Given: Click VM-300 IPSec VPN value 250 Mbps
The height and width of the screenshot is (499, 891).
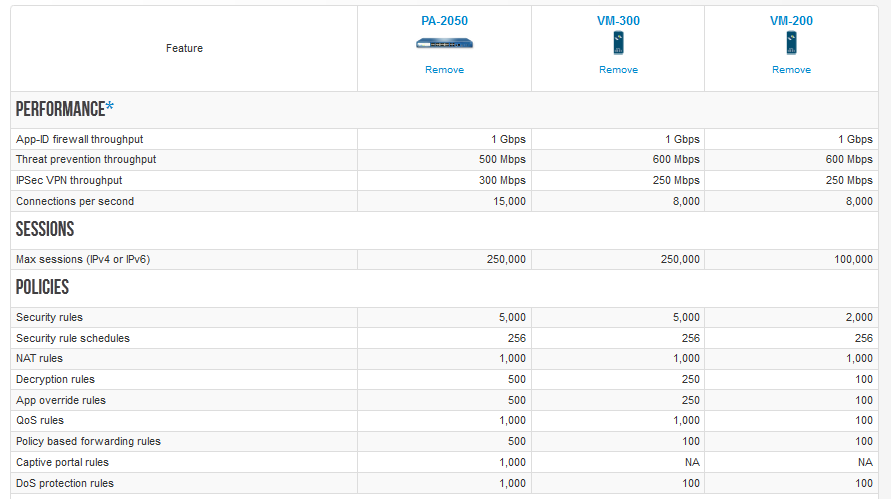Looking at the screenshot, I should pos(676,181).
